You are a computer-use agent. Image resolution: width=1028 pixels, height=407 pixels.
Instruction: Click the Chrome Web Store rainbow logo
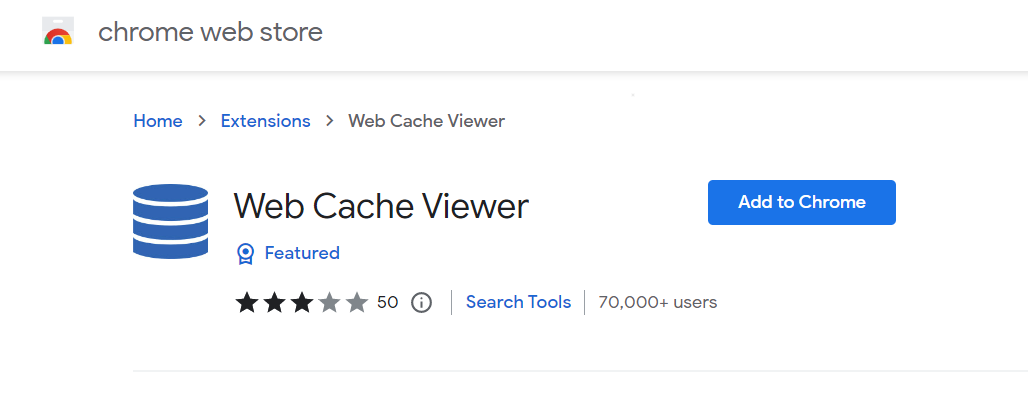pos(58,33)
